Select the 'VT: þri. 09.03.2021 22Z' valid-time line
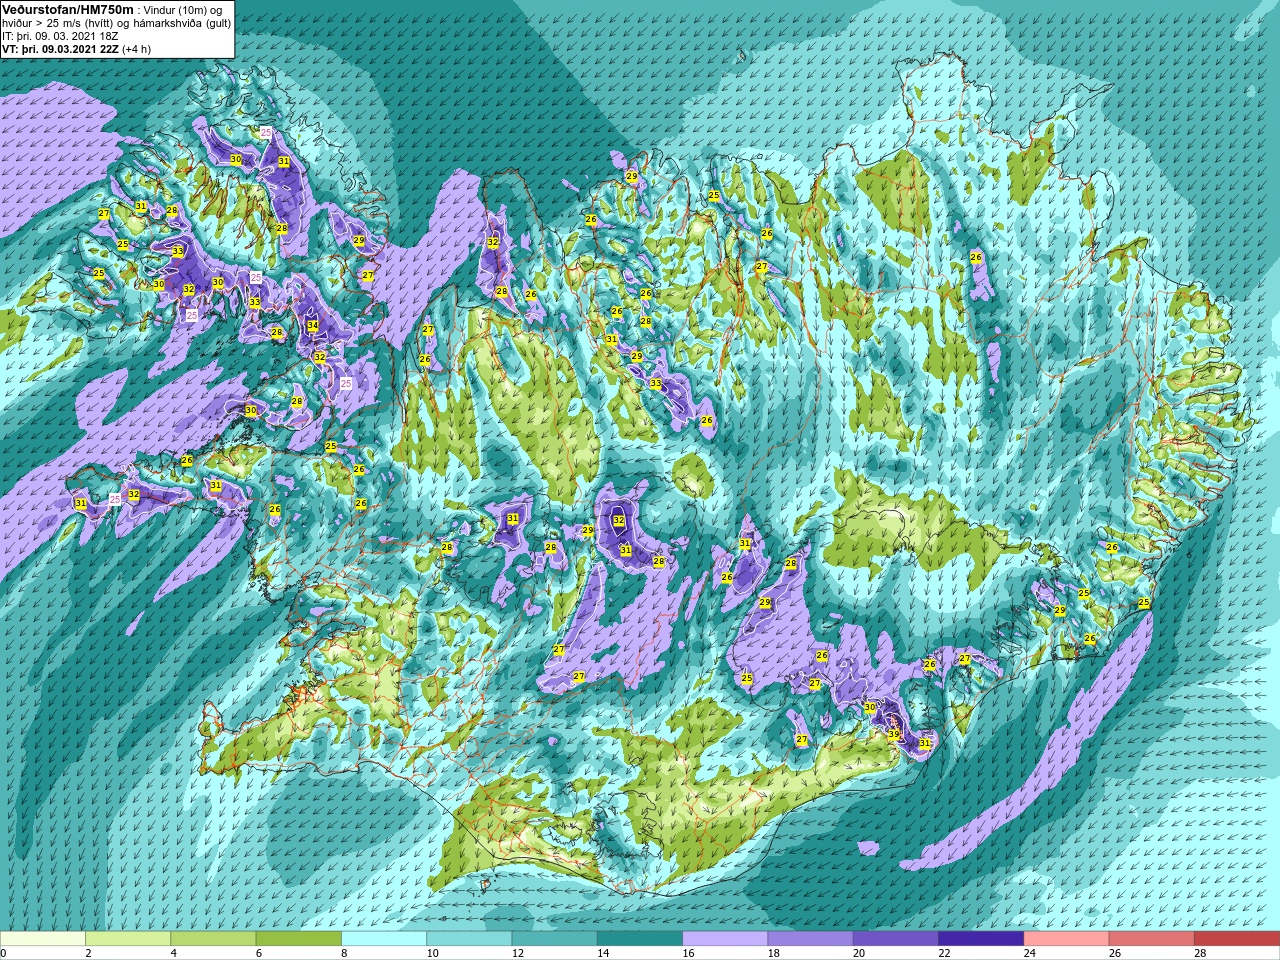 (77, 48)
